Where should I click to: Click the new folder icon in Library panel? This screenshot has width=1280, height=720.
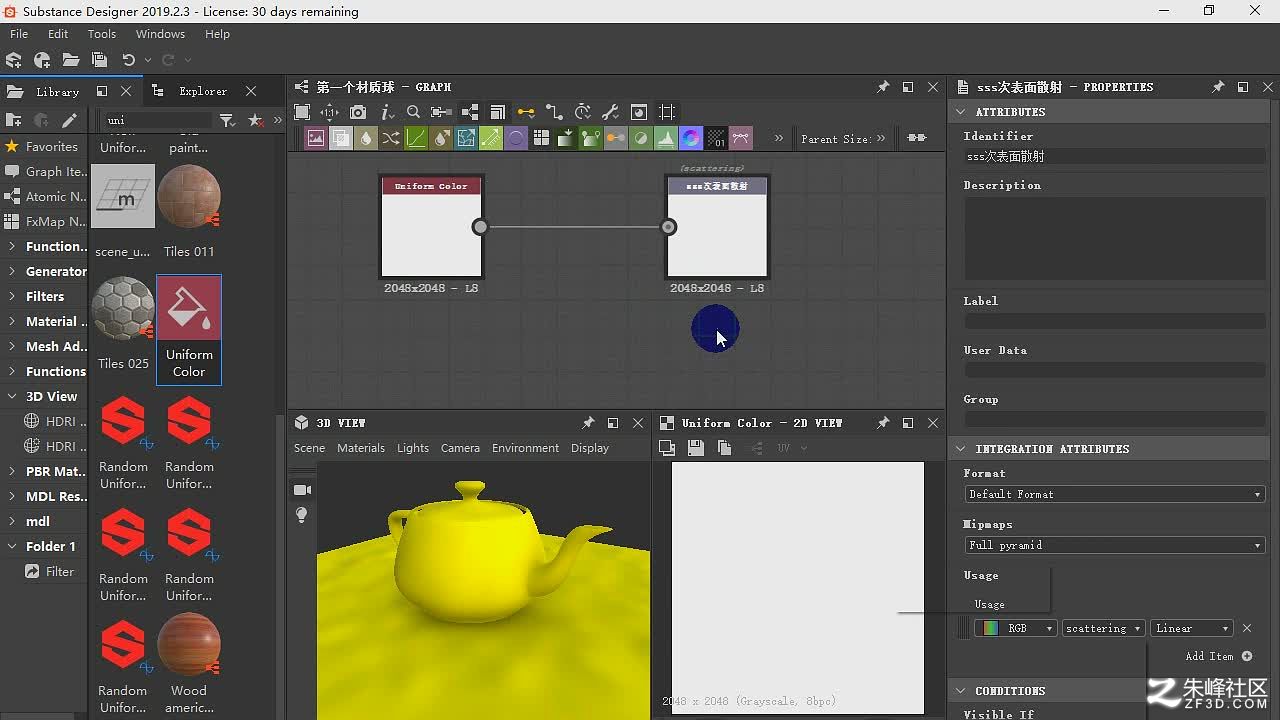[x=14, y=120]
